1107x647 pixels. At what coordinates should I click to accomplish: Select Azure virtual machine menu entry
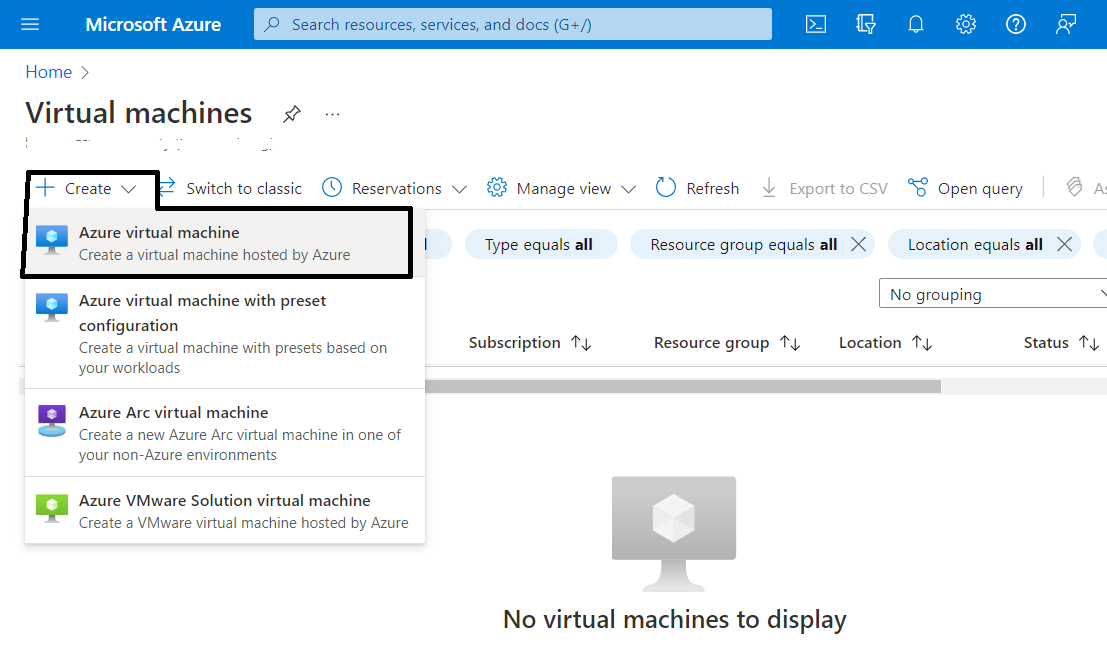point(225,243)
